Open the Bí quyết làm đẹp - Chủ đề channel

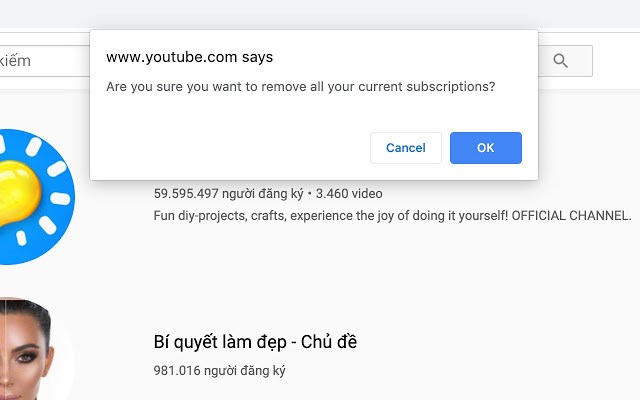point(255,342)
